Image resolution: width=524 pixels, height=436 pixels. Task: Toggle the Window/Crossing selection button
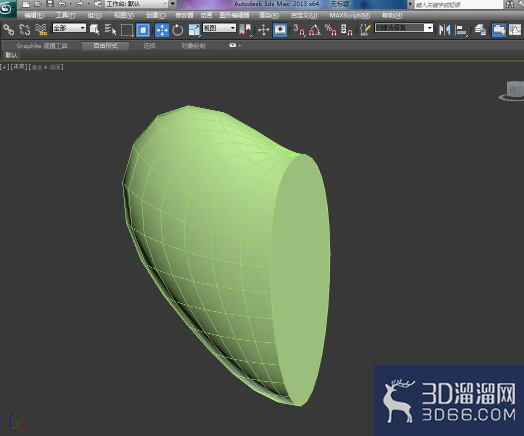143,30
